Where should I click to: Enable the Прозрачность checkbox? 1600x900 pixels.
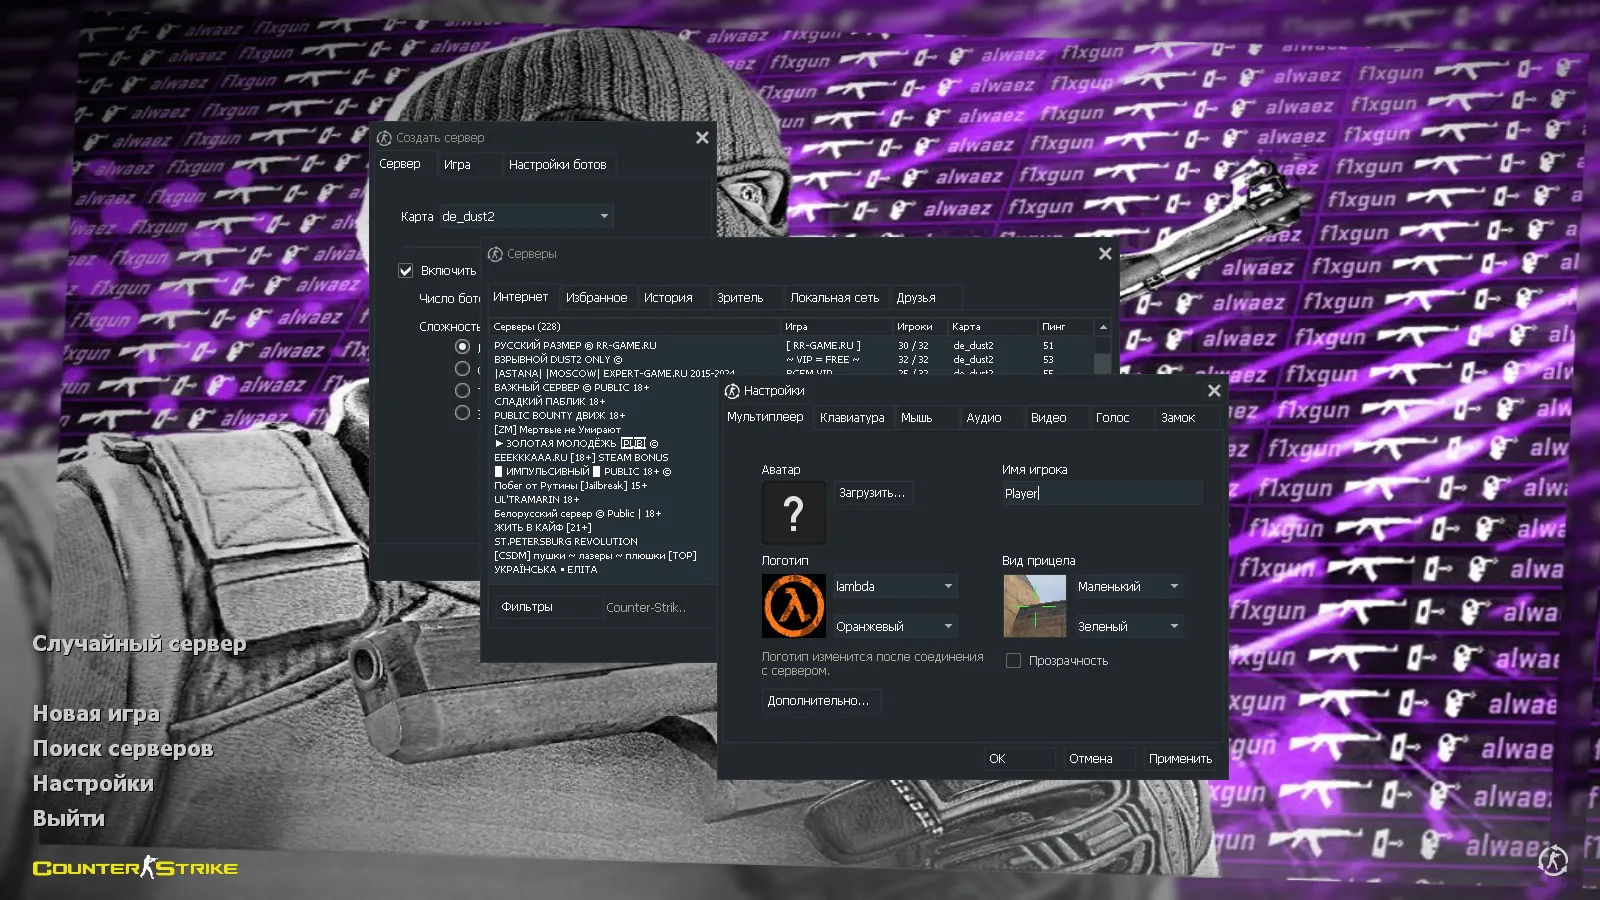[x=1013, y=660]
